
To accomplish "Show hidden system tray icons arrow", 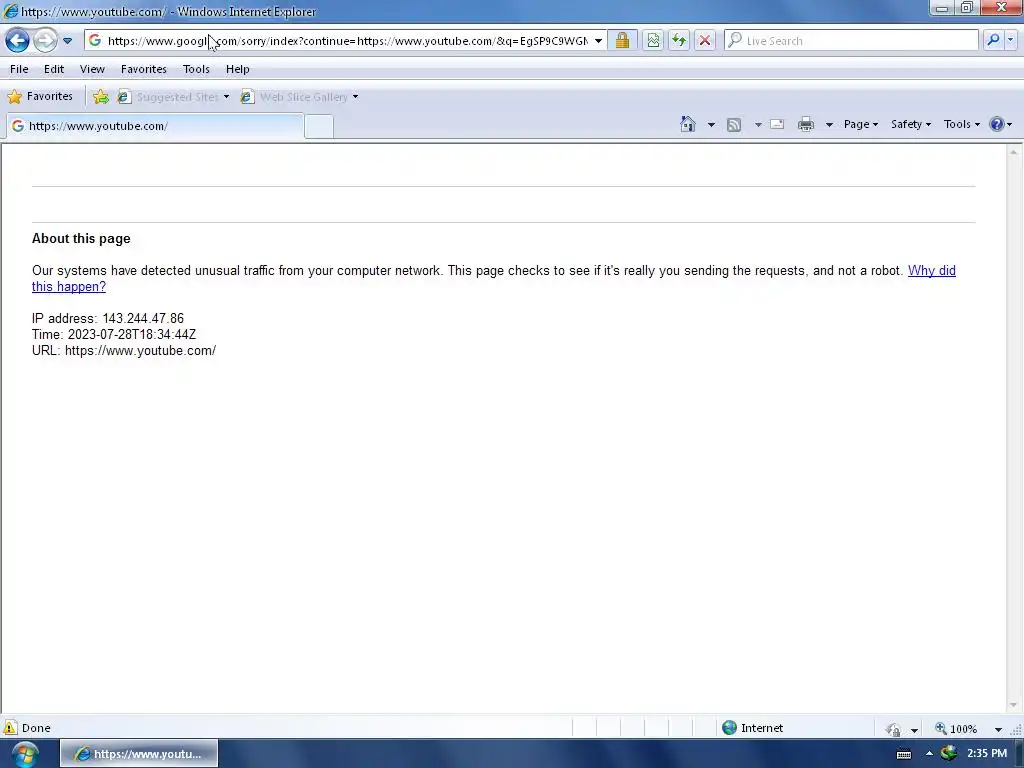I will coord(929,754).
